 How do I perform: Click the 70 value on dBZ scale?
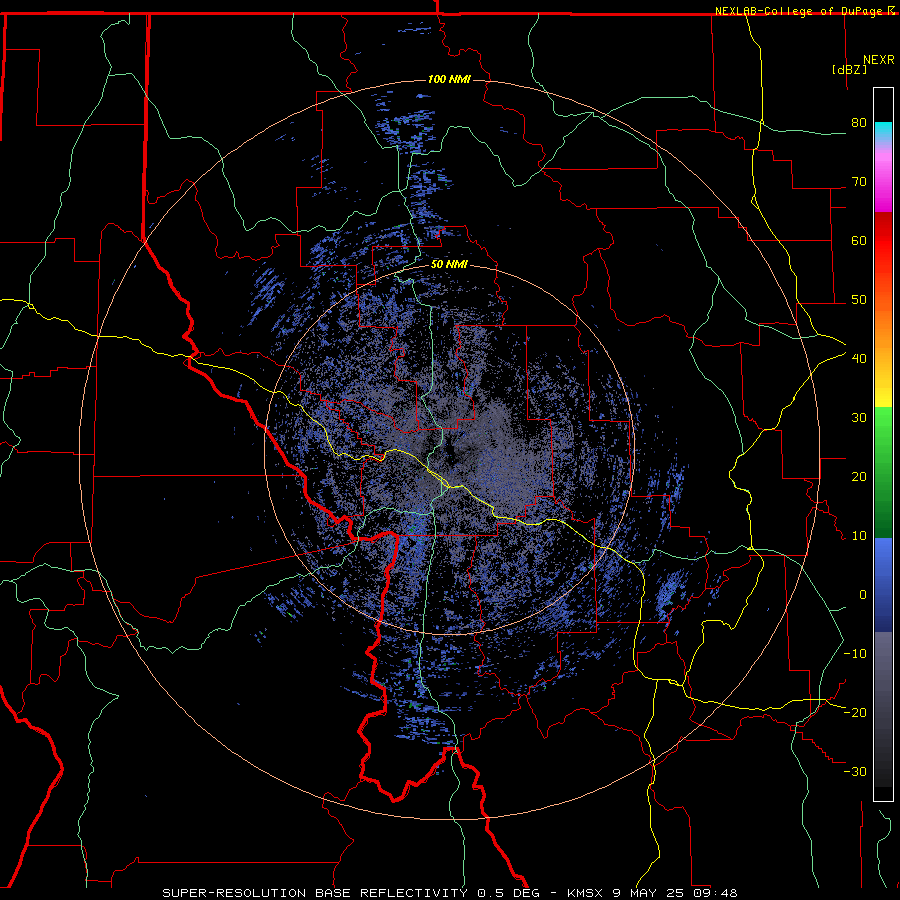click(859, 182)
